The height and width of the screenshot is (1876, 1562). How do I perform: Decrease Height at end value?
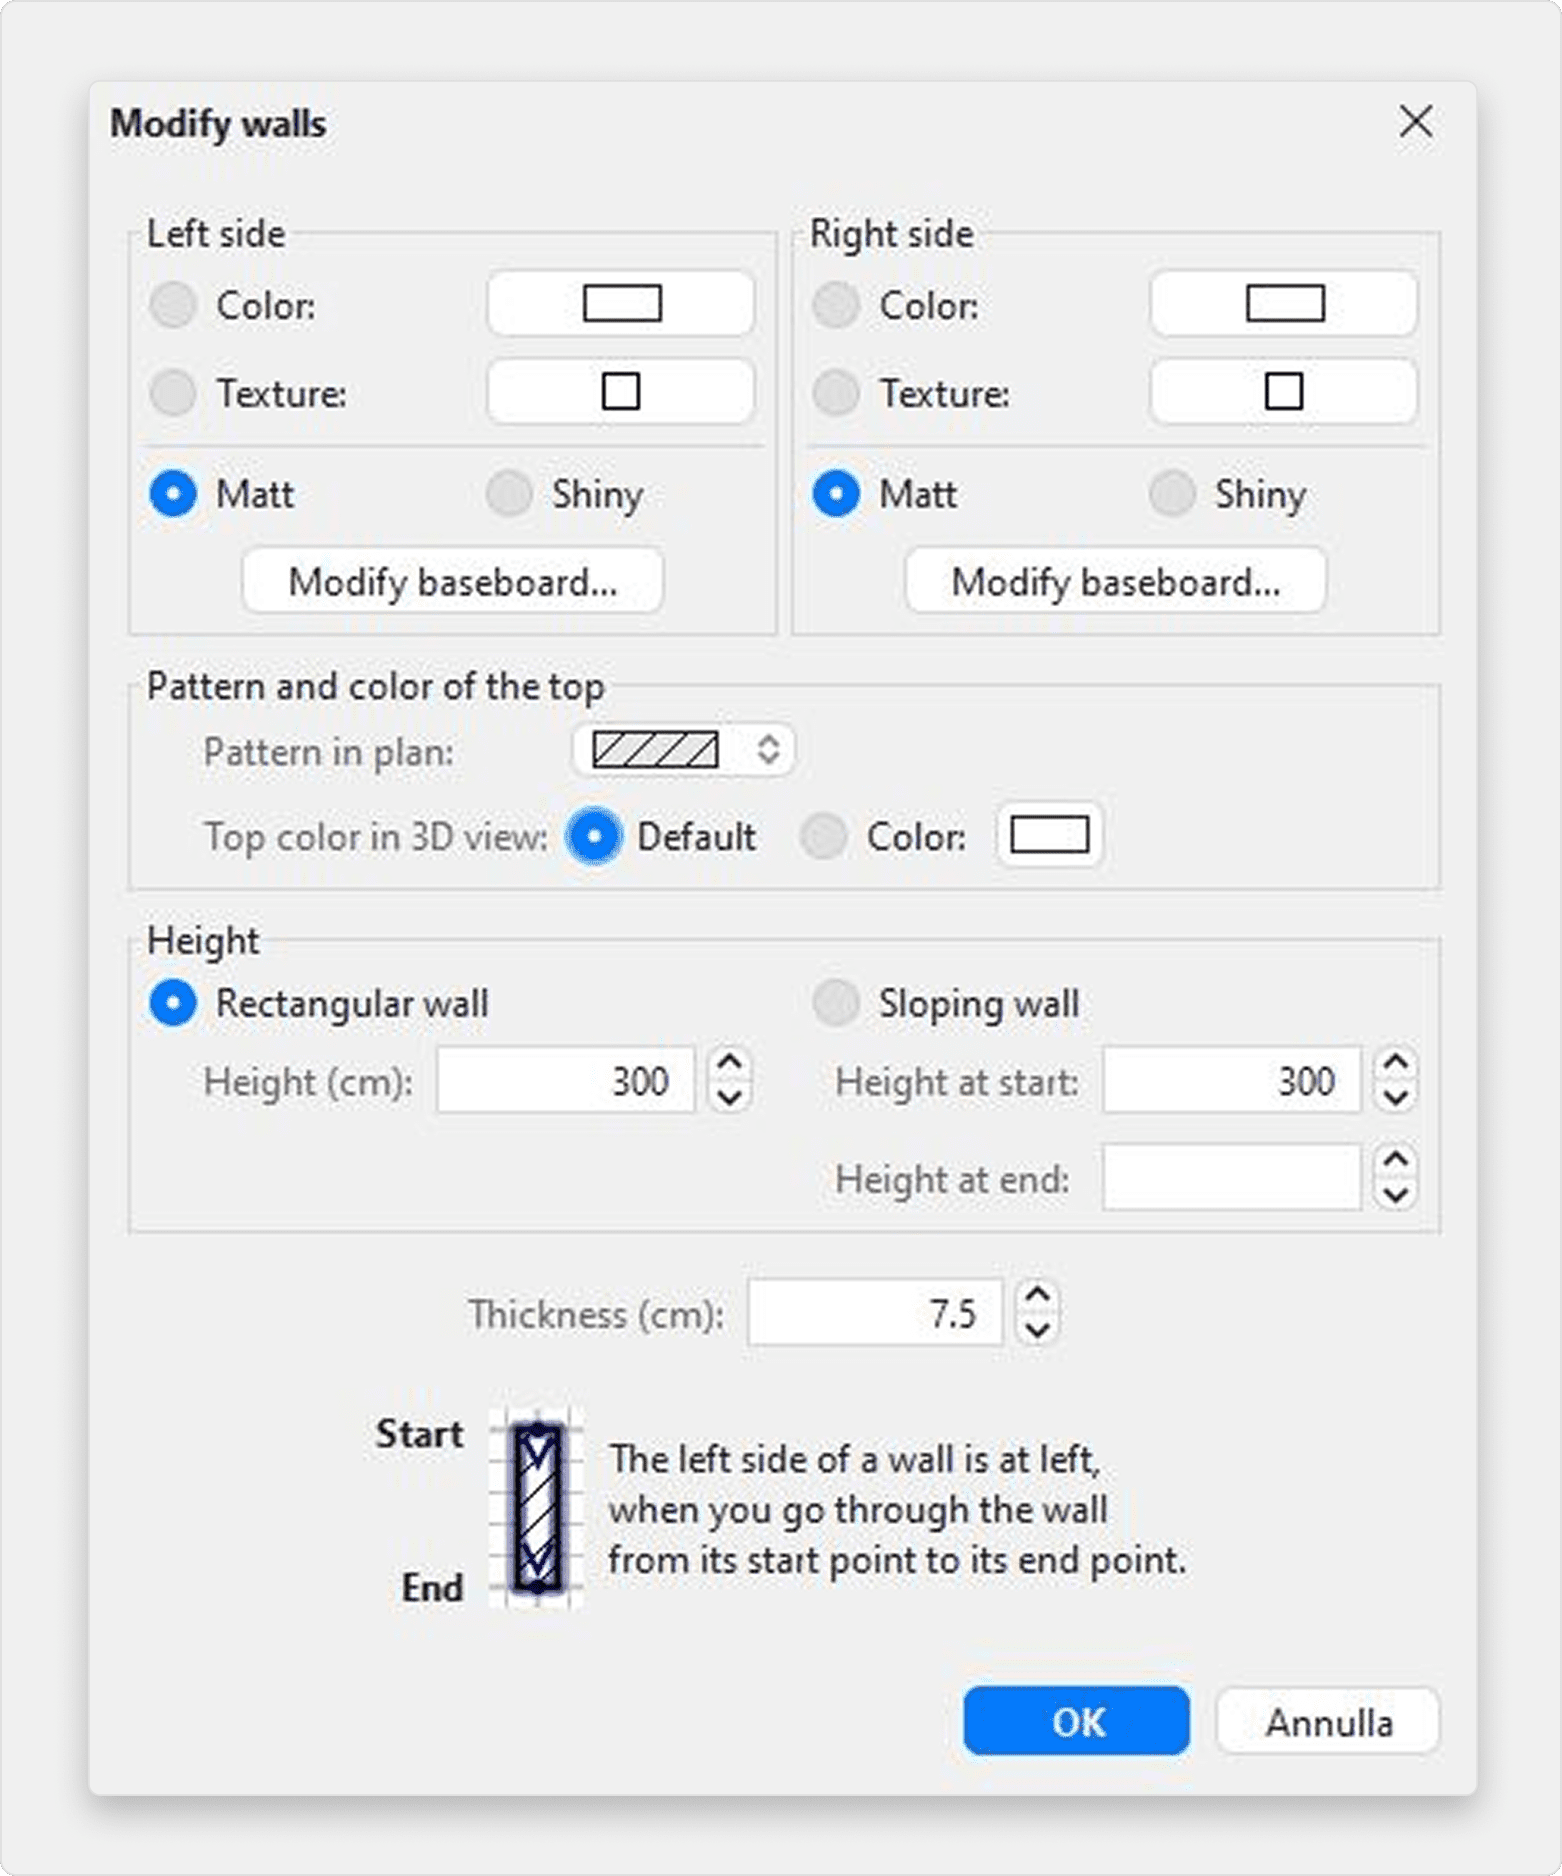coord(1396,1194)
